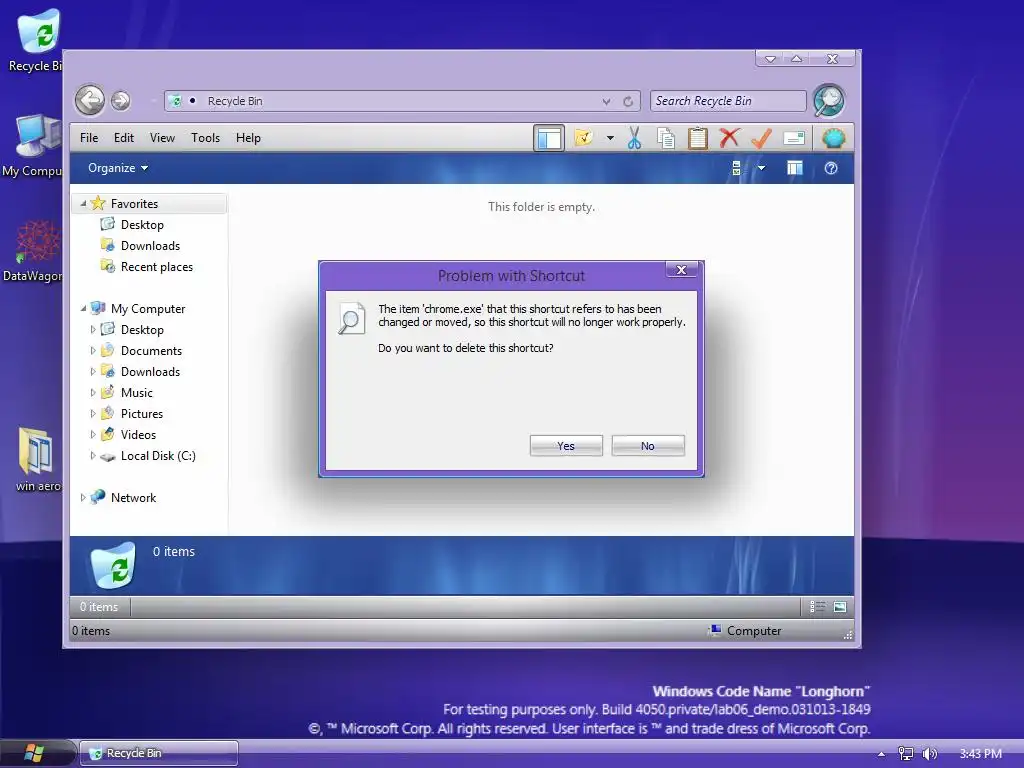Select Favorites in the navigation pane
The height and width of the screenshot is (768, 1024).
[135, 204]
